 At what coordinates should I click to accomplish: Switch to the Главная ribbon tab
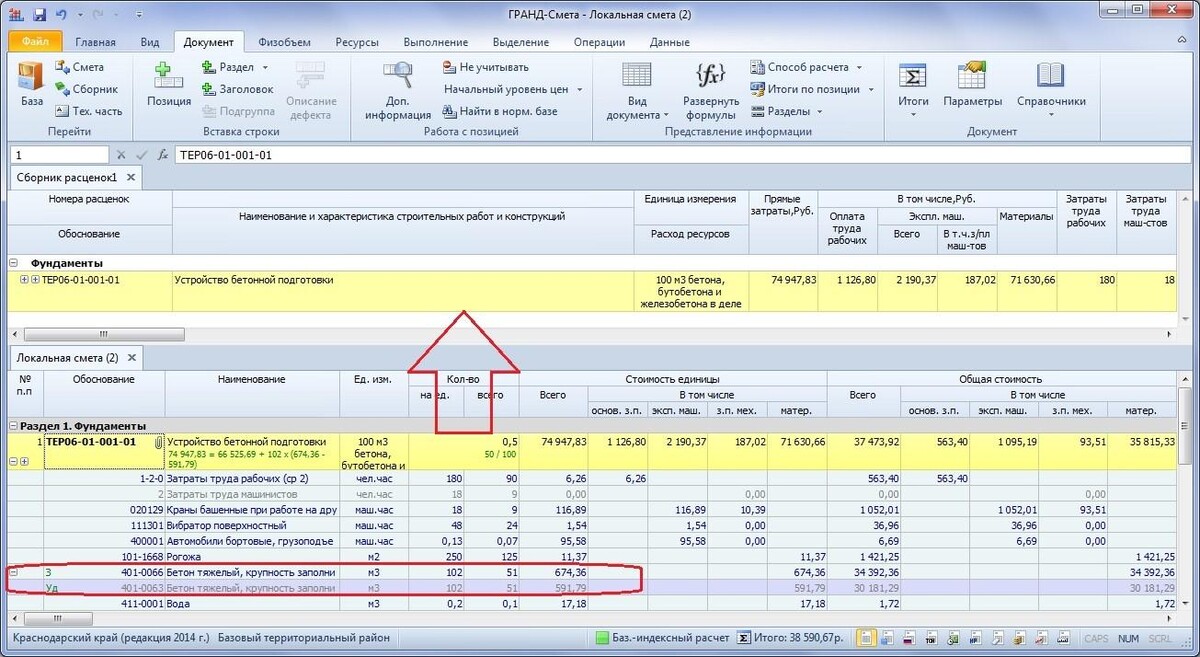(95, 42)
